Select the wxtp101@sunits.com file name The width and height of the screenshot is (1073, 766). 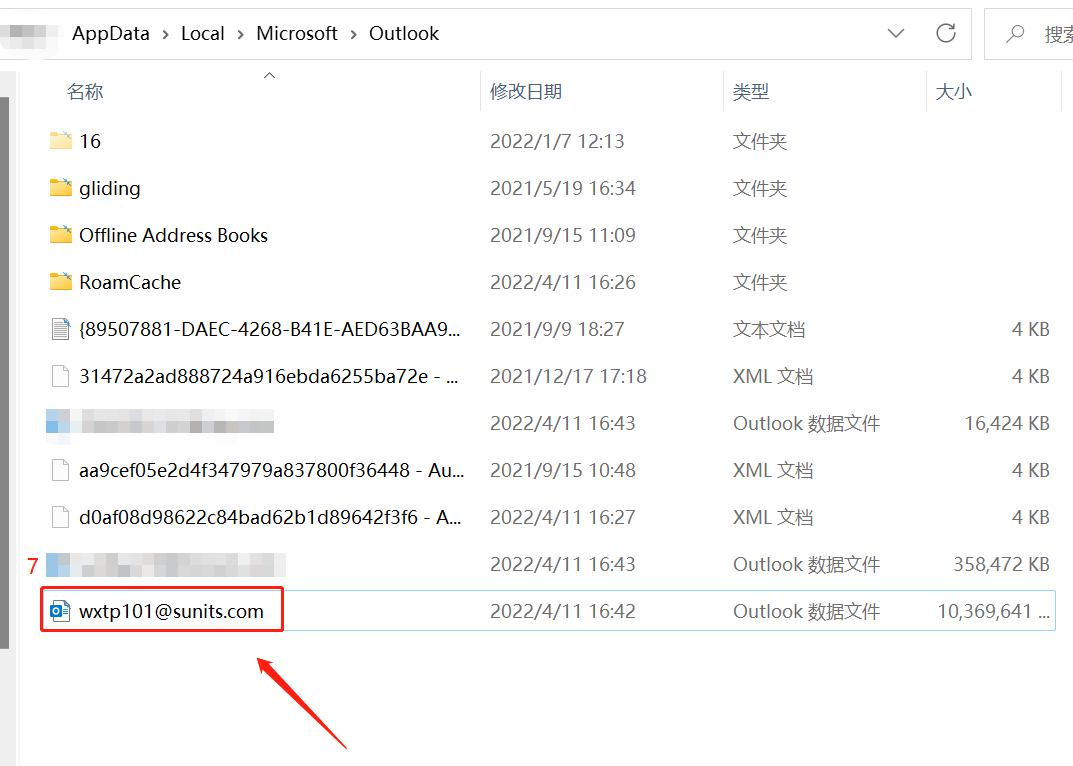coord(171,611)
